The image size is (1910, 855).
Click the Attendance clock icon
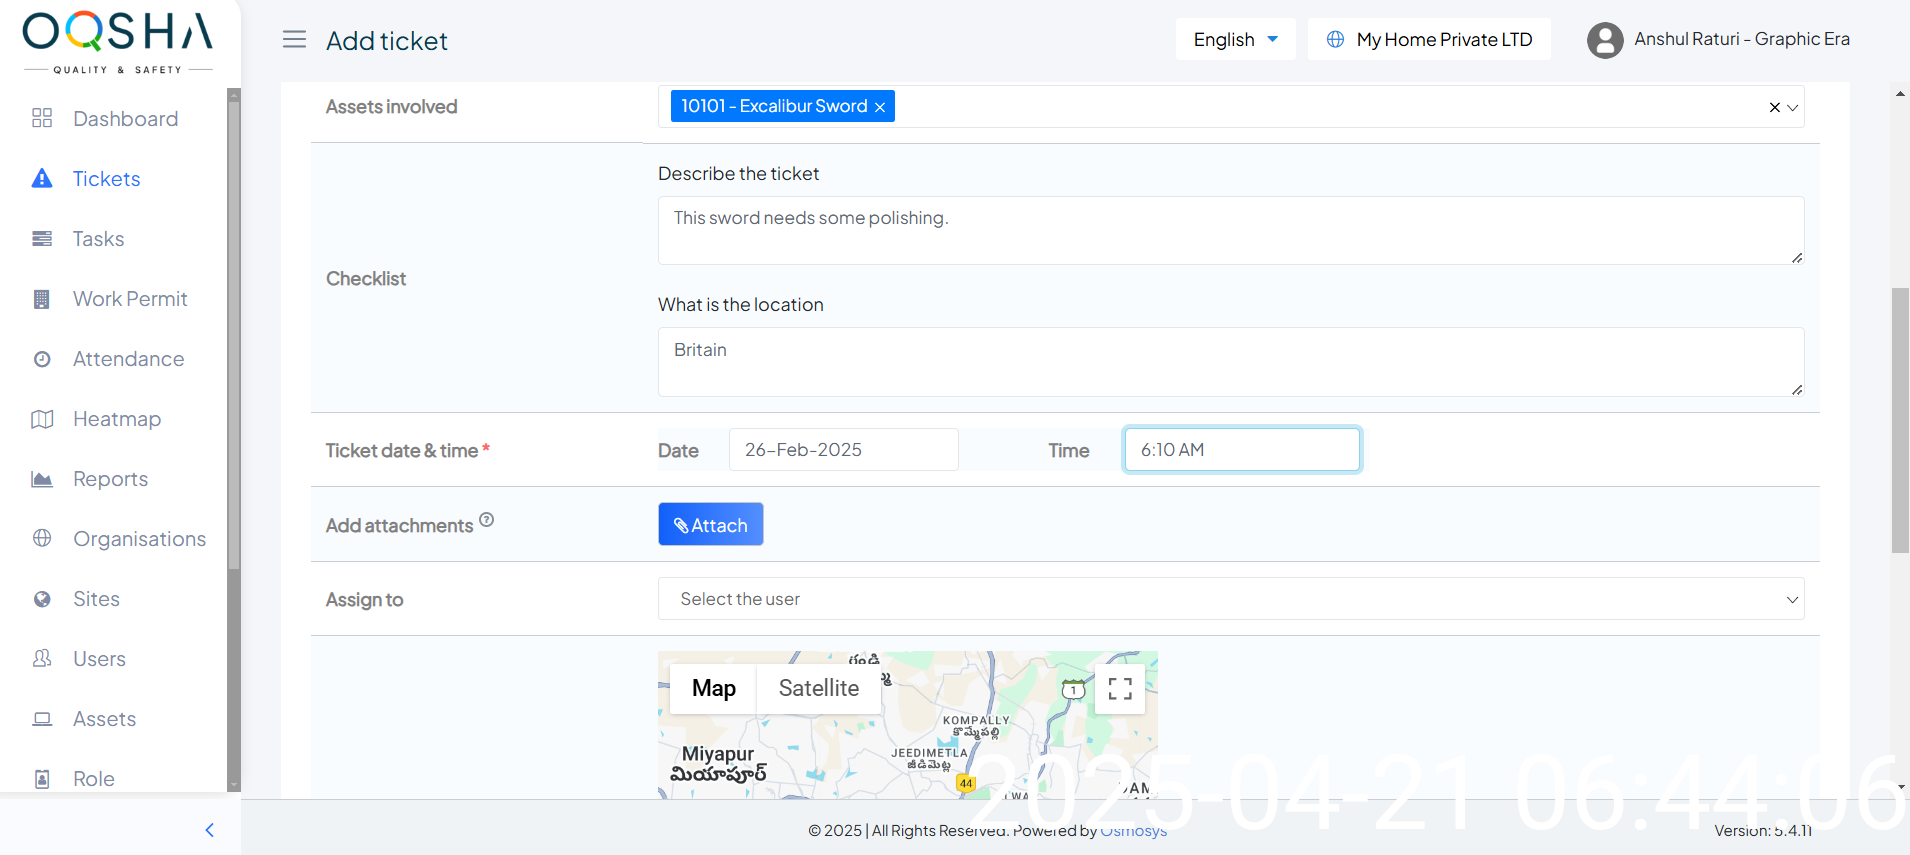pos(42,359)
